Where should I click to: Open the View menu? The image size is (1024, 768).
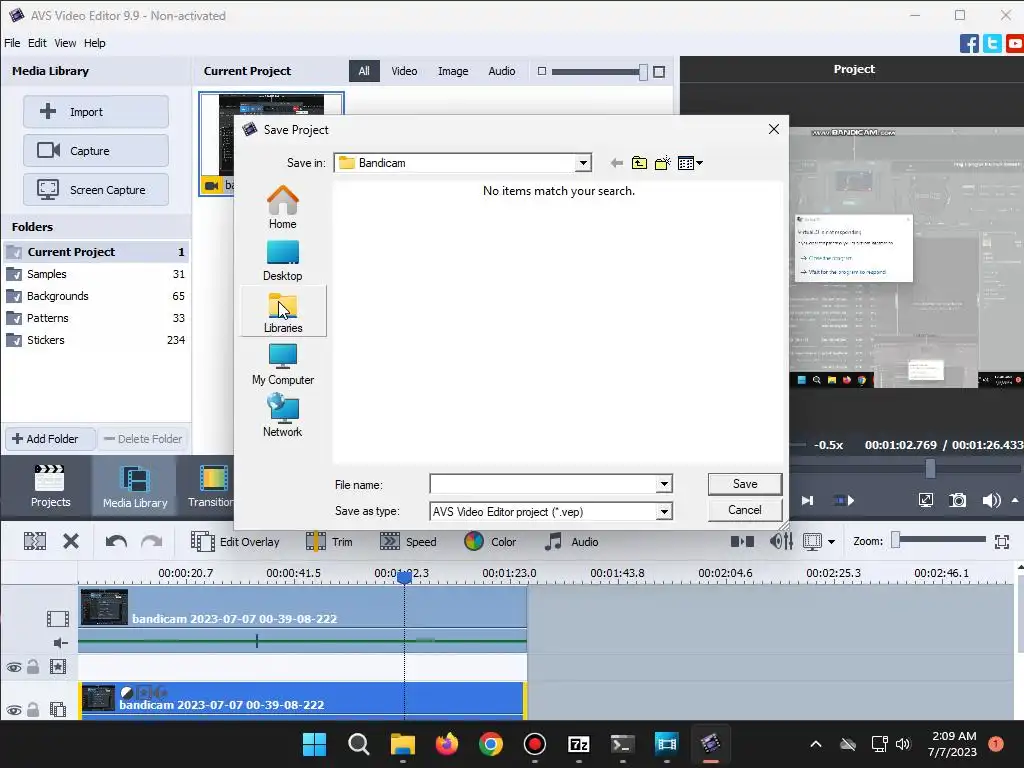(x=65, y=43)
